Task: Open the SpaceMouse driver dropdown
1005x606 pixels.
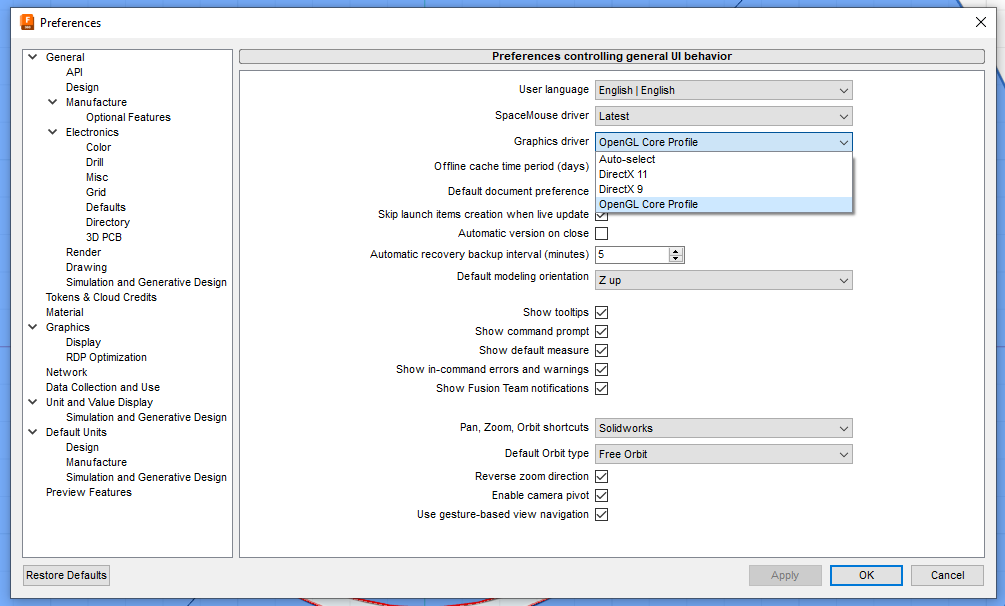Action: 723,115
